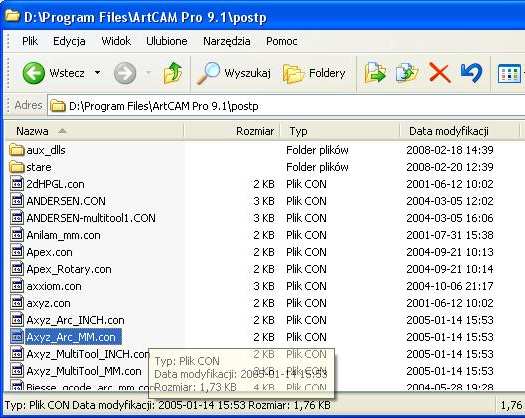Select ANDERSEN-multitool1.CON file icon
The height and width of the screenshot is (418, 525).
click(17, 218)
